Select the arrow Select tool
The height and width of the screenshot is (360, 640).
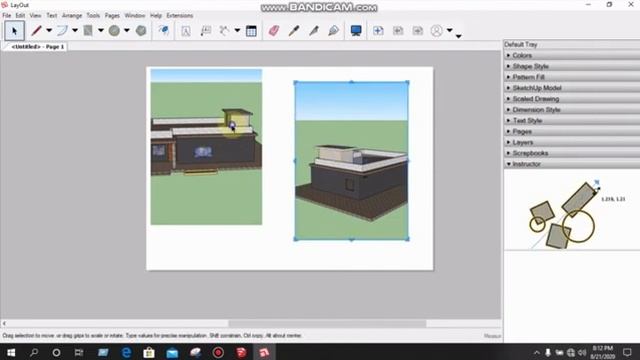[x=15, y=31]
